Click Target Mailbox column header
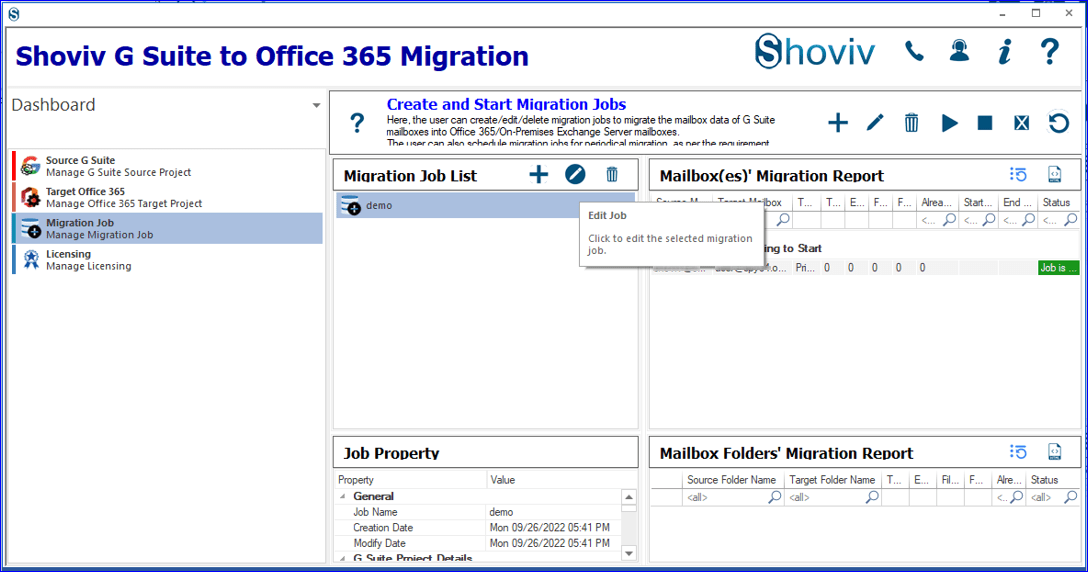1088x572 pixels. tap(752, 203)
